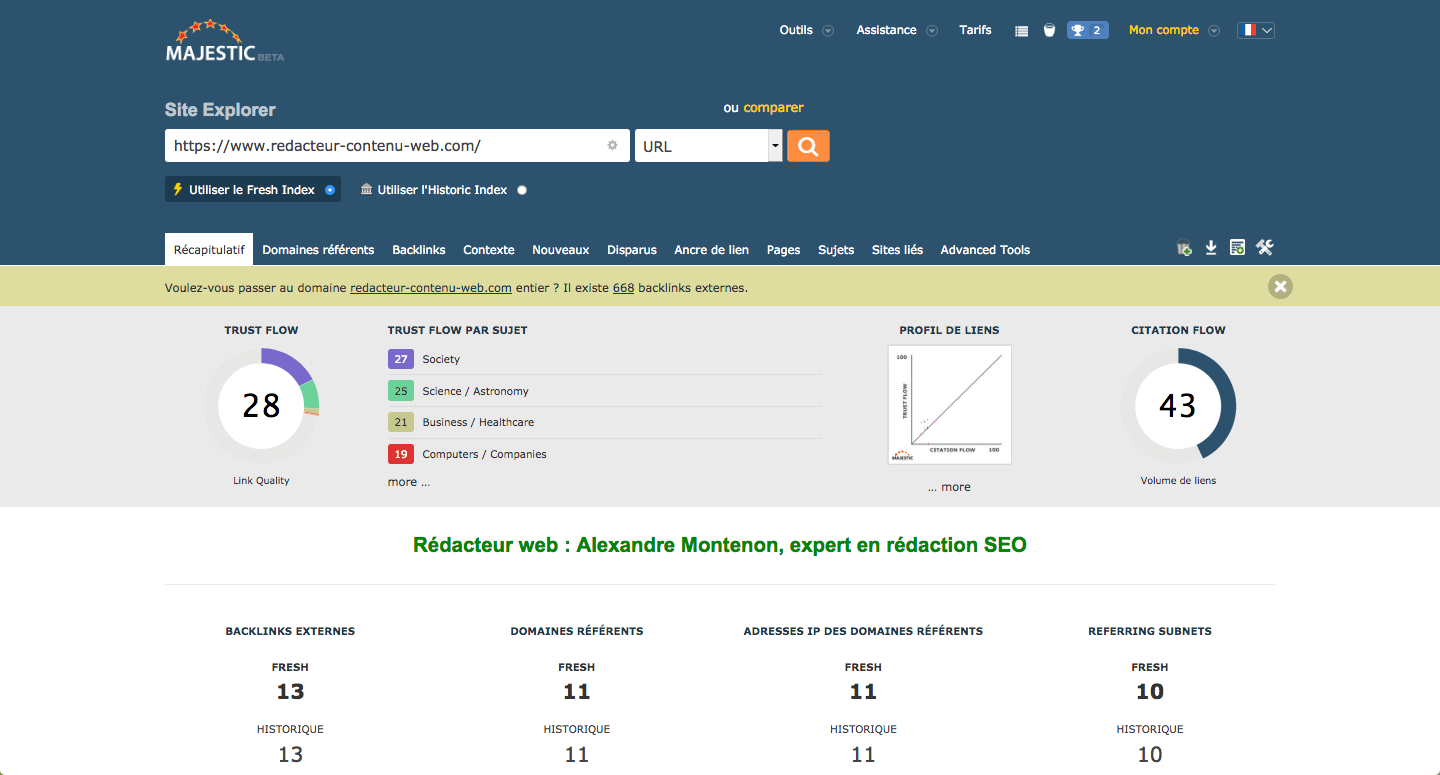The image size is (1440, 775).
Task: Switch to the Disparus tab
Action: [632, 250]
